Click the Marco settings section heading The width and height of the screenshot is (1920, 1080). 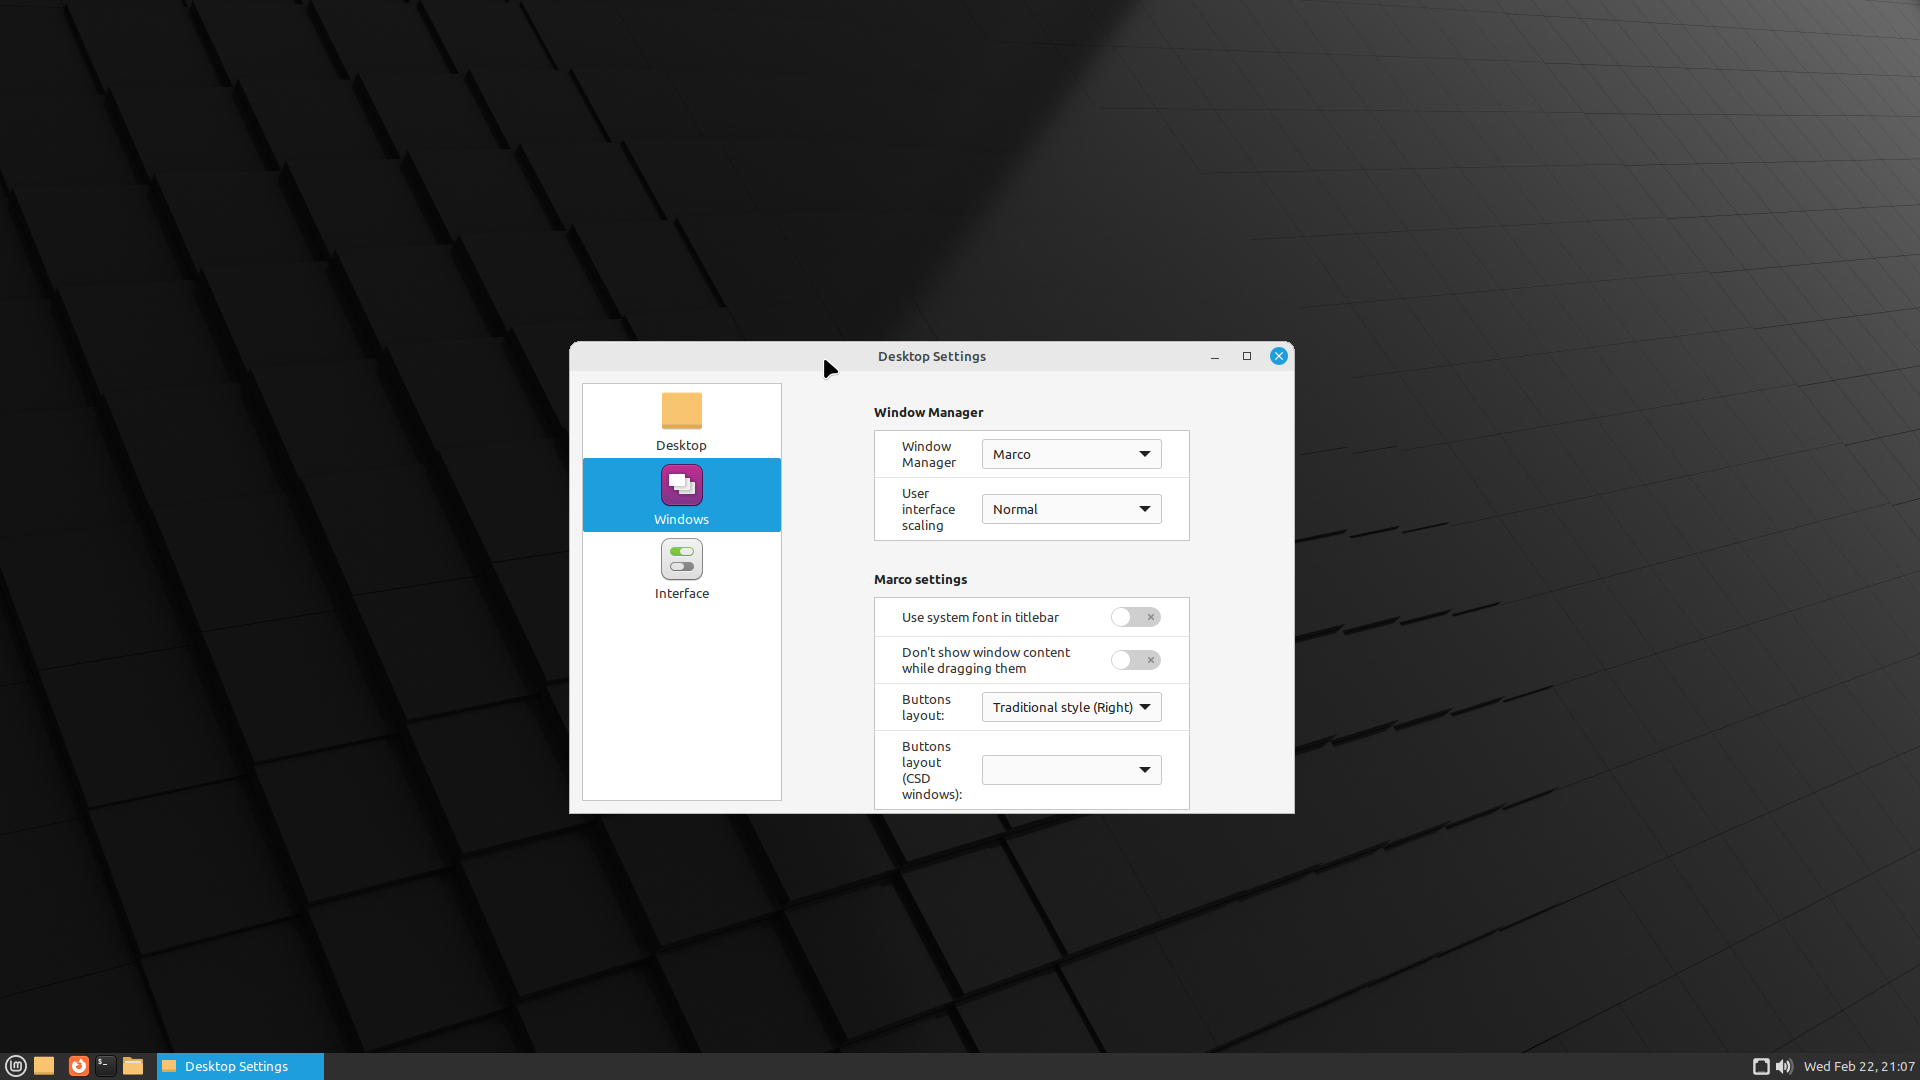(x=920, y=579)
